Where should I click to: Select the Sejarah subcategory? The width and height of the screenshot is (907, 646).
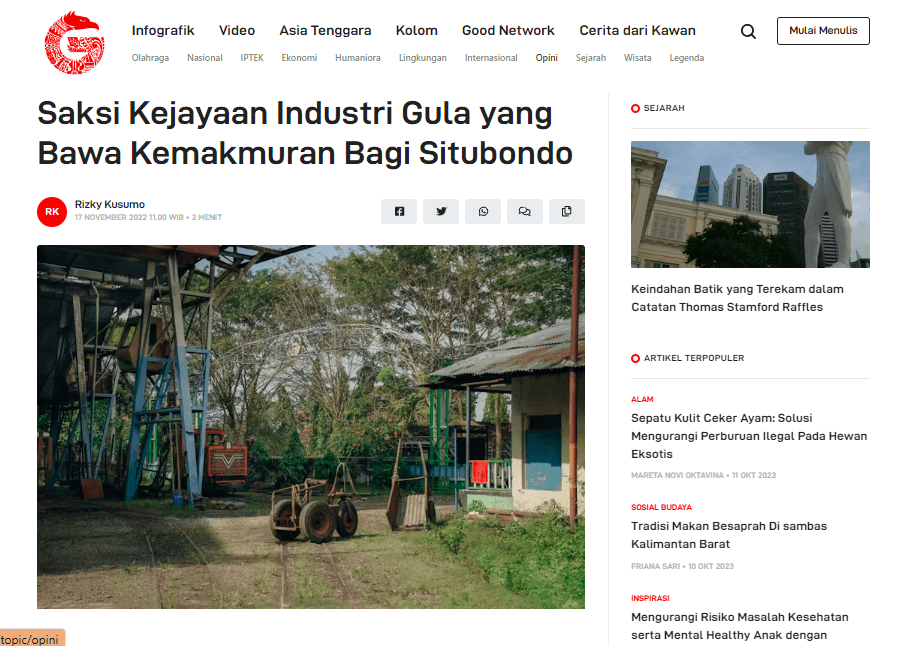591,58
